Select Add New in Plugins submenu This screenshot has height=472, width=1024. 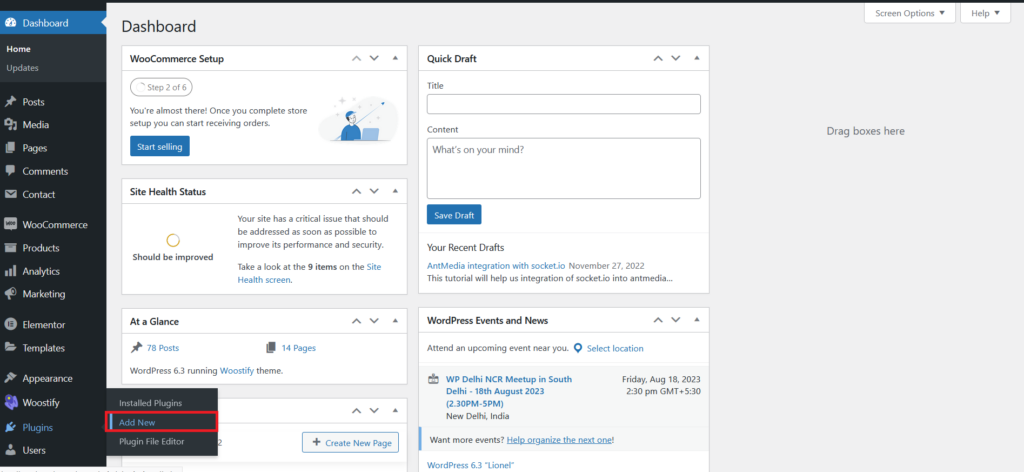(x=137, y=422)
